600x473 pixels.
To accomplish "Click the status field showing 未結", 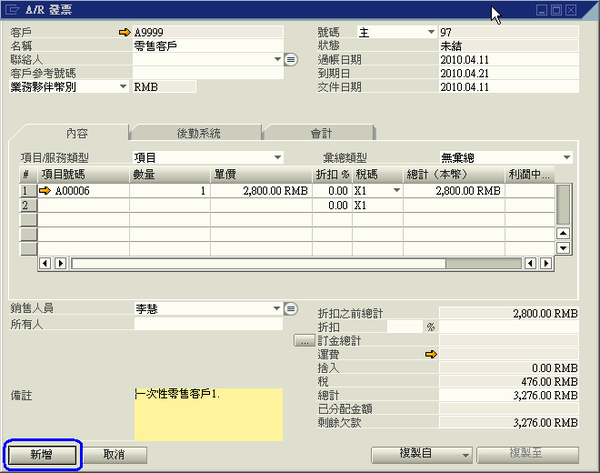I will [509, 46].
